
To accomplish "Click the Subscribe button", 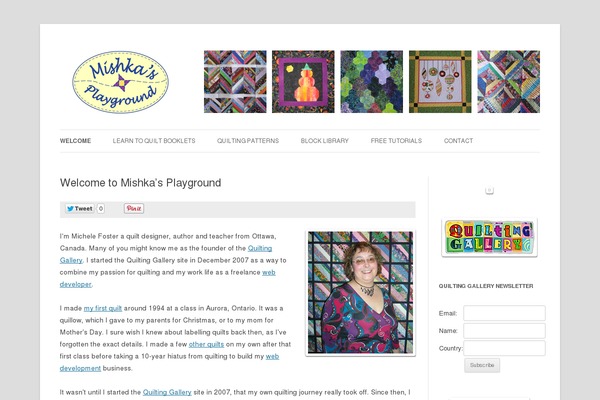I will tap(482, 365).
